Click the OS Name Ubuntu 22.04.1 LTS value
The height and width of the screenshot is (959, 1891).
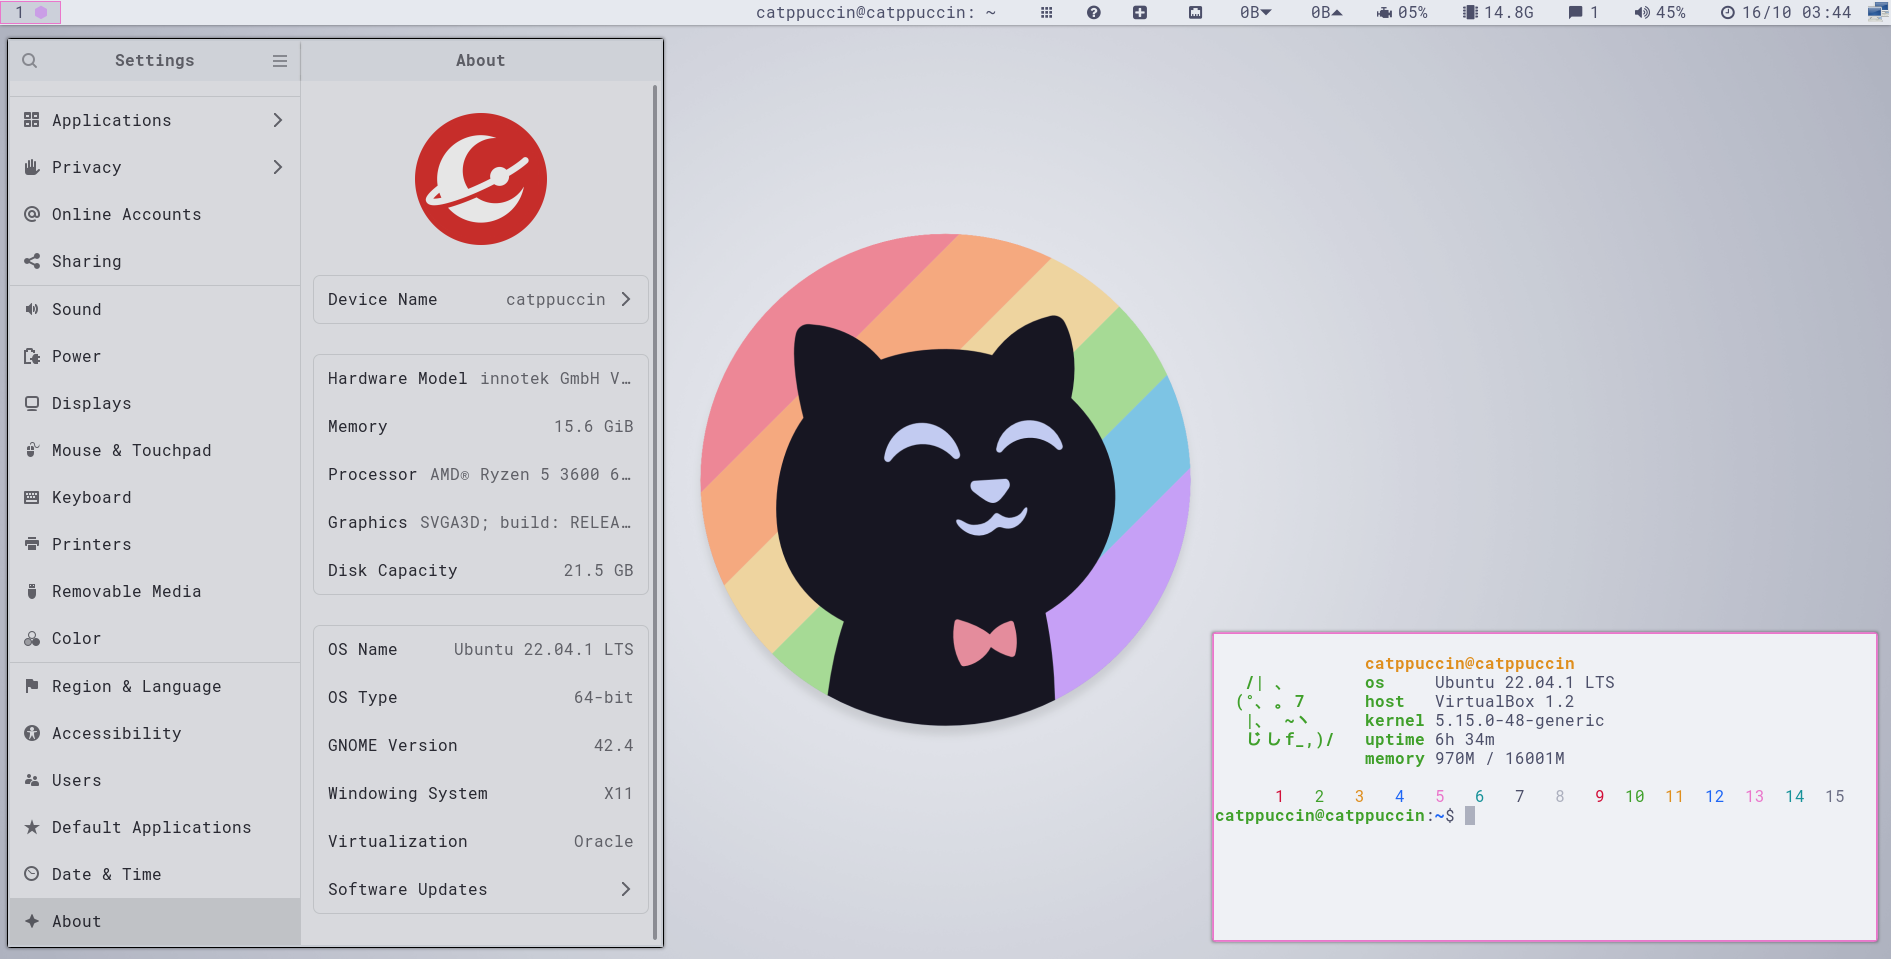pos(543,649)
